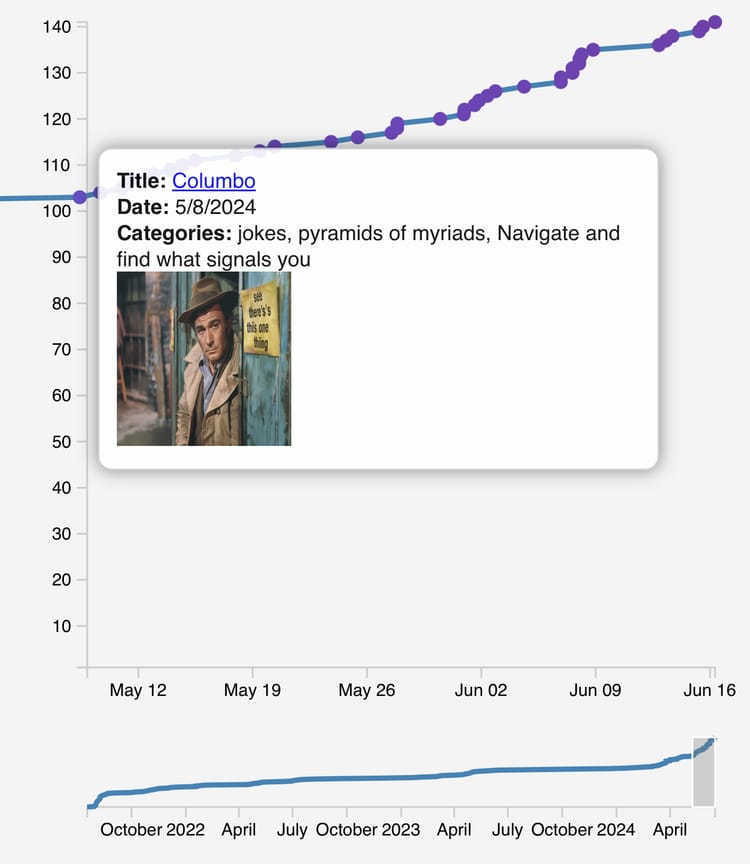The height and width of the screenshot is (864, 750).
Task: Open the Columbo title link
Action: [x=213, y=181]
